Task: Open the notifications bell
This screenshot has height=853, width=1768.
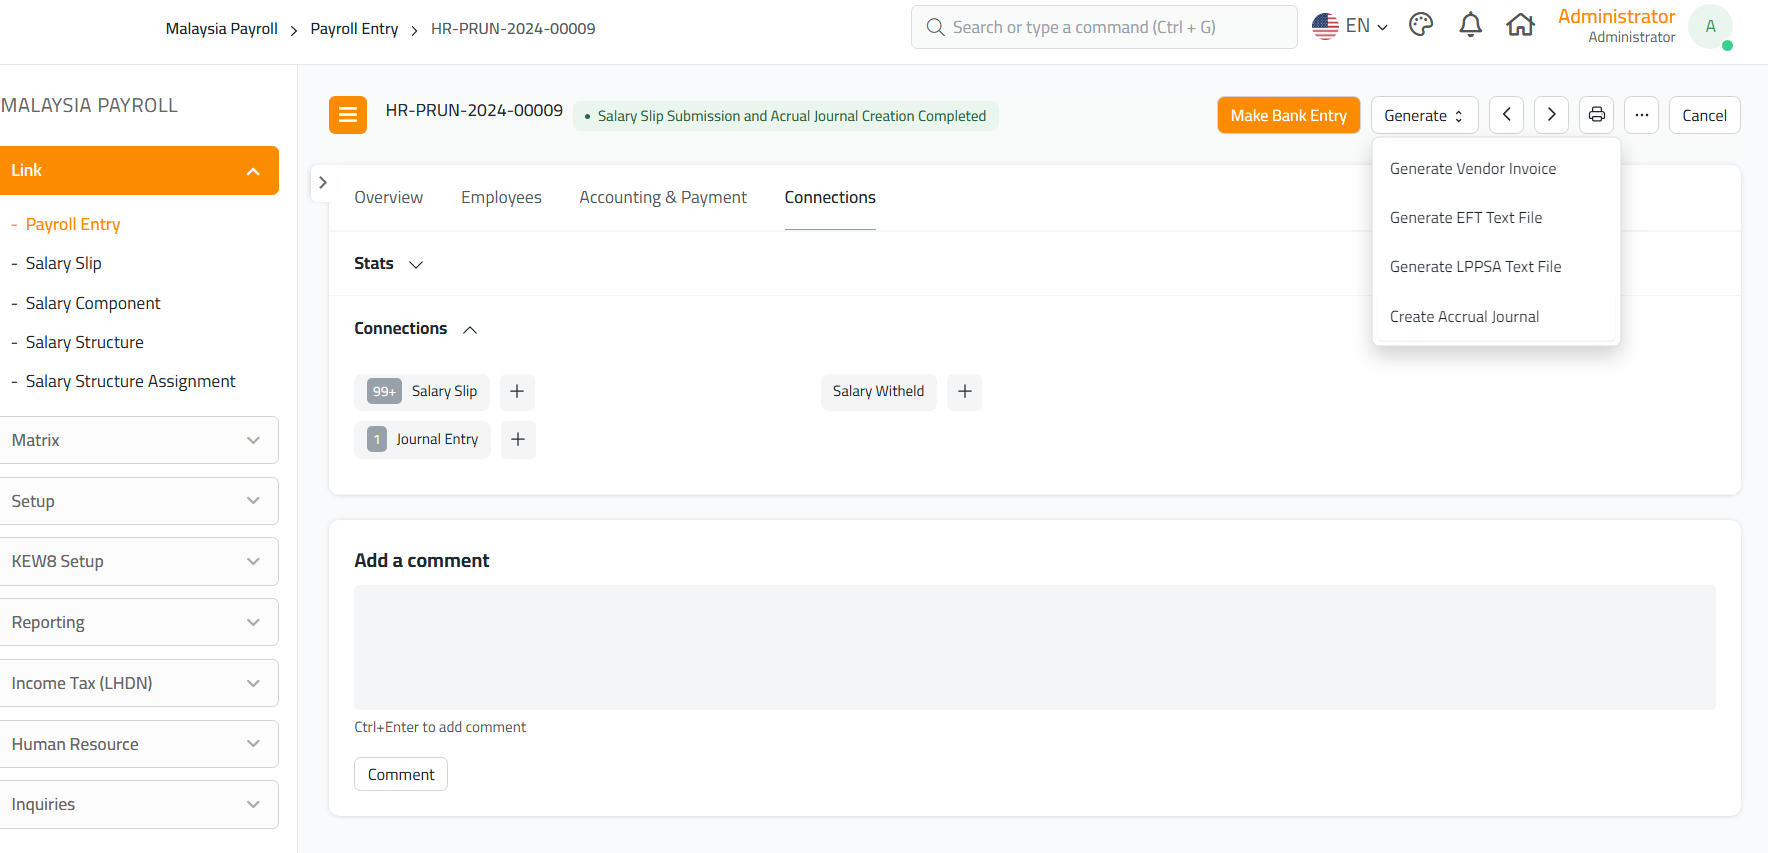Action: tap(1470, 26)
